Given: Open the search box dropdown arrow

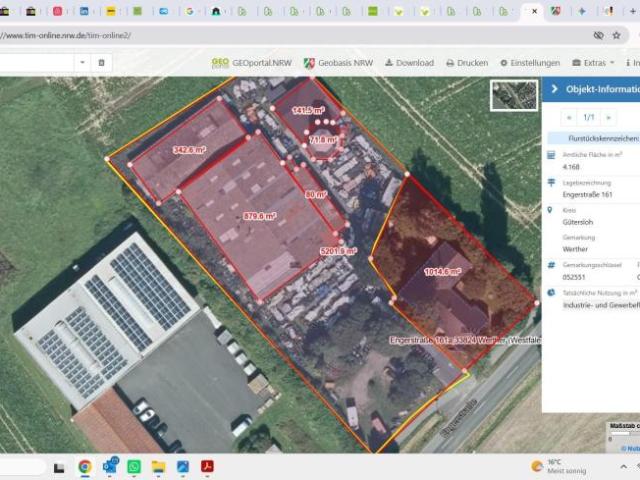Looking at the screenshot, I should (82, 62).
